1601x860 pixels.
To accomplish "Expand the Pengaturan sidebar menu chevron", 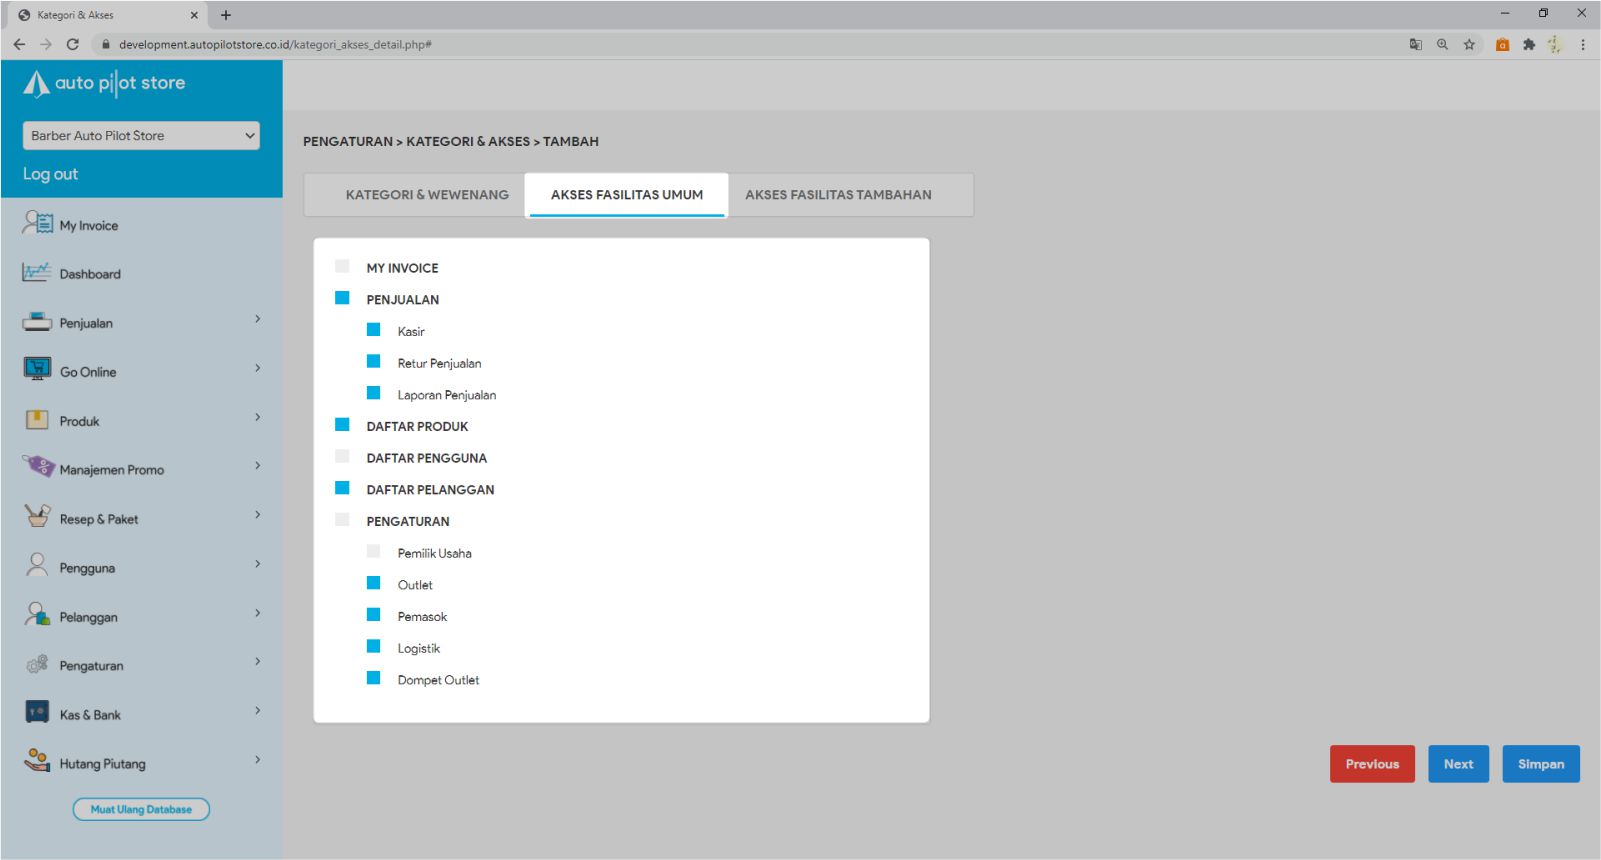I will [x=257, y=662].
